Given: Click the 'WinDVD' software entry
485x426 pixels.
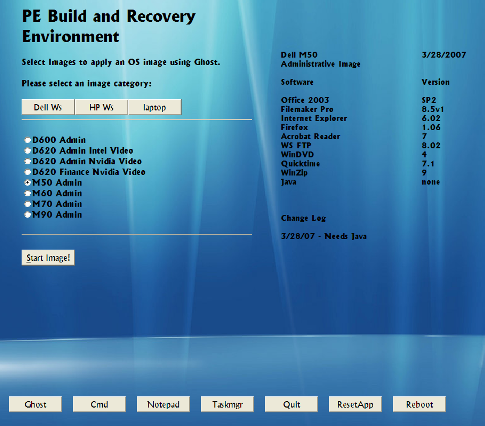Looking at the screenshot, I should tap(297, 154).
